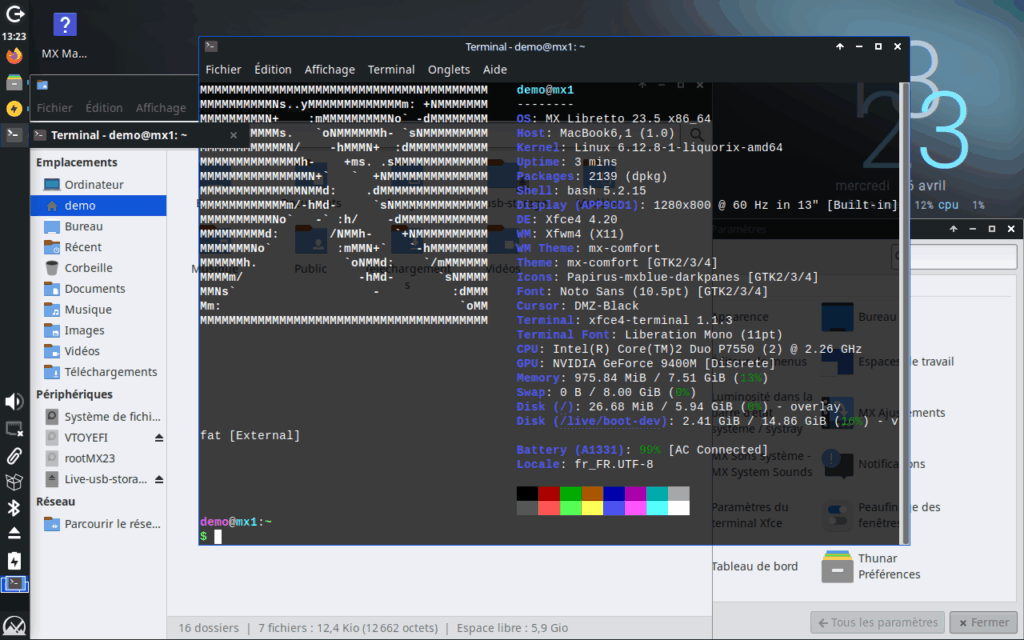
Task: Open Thunar's Affichage menu
Action: pos(161,108)
